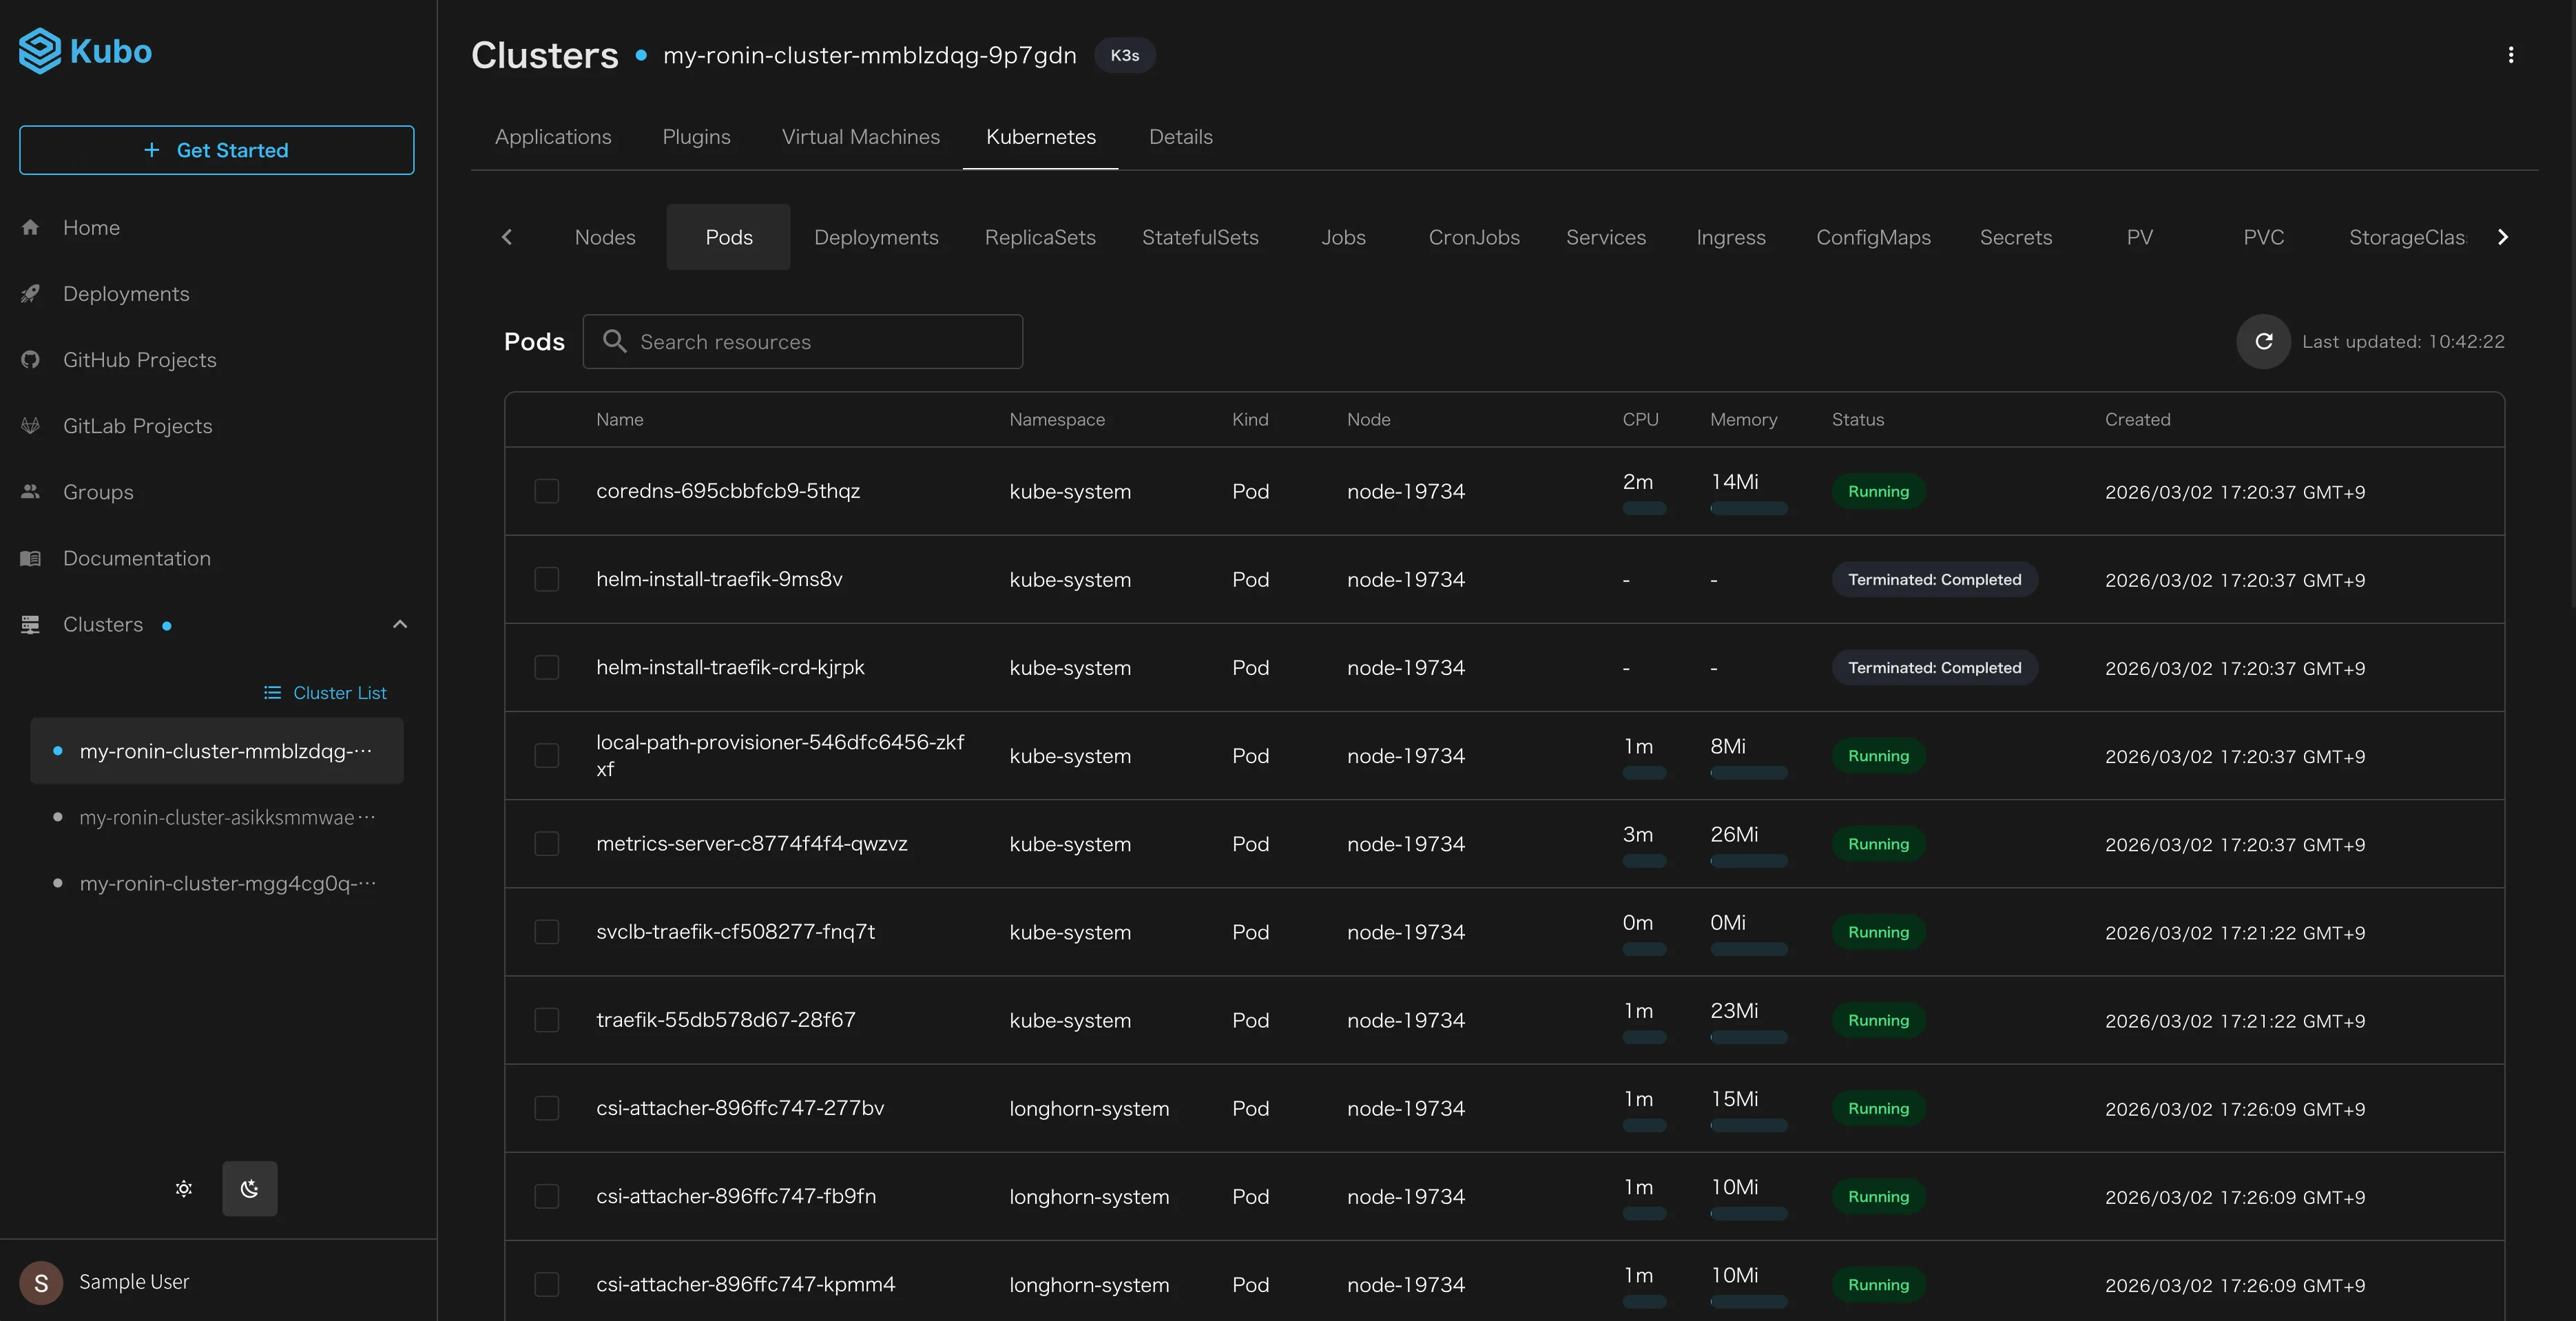Open GitHub Projects in sidebar
Screen dimensions: 2576x1321
pos(139,359)
